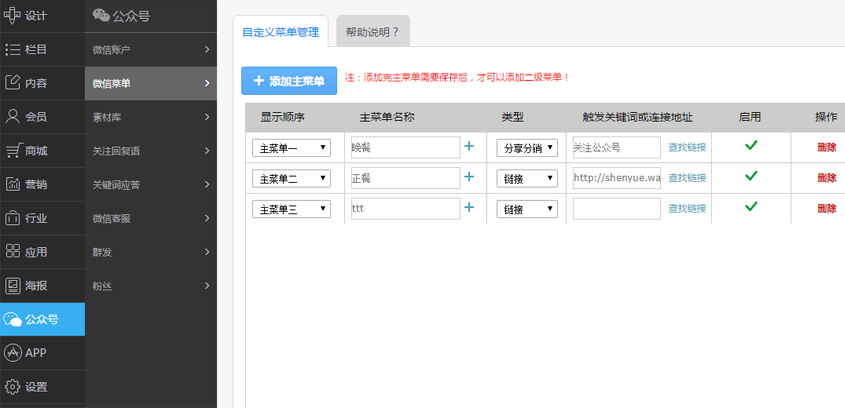The height and width of the screenshot is (408, 845).
Task: Select 关注回复语 in the submenu
Action: coord(150,151)
